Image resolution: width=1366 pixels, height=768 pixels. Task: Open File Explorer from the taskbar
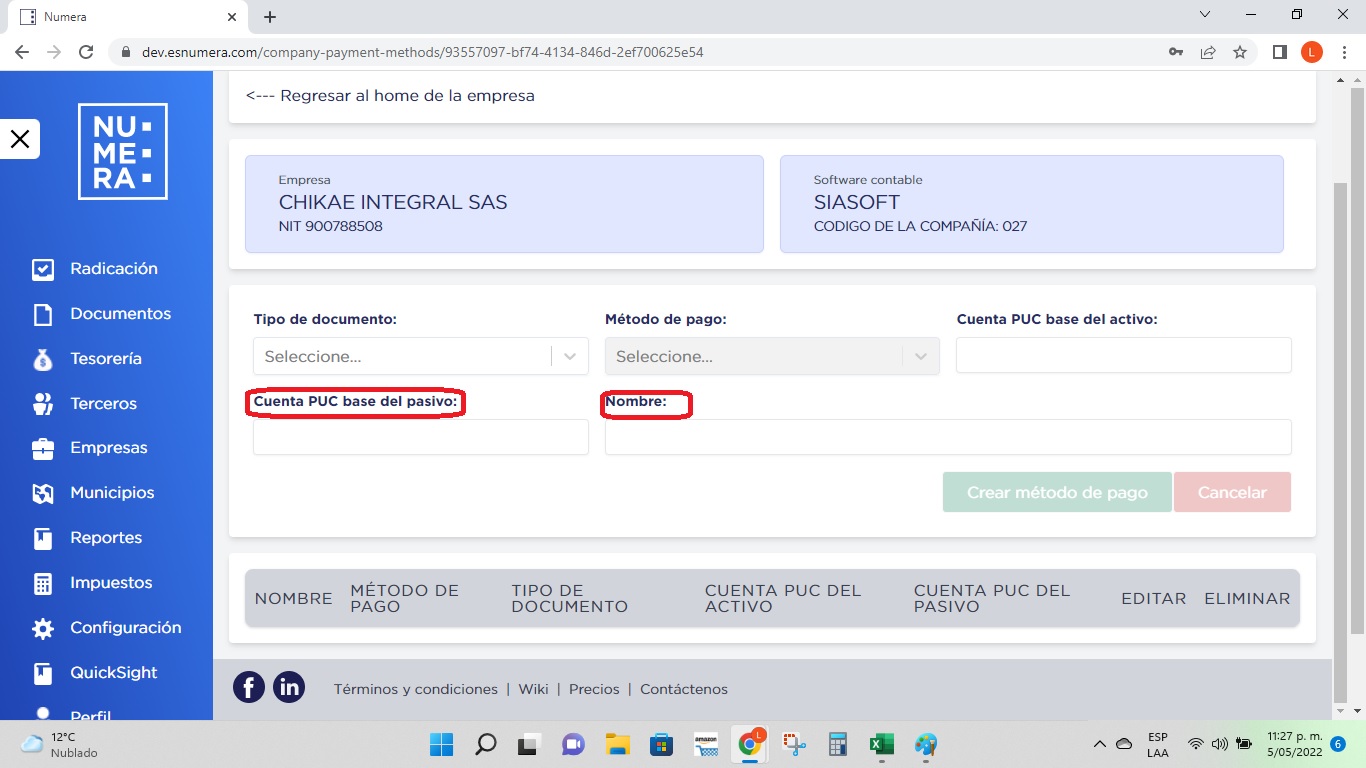pyautogui.click(x=617, y=744)
